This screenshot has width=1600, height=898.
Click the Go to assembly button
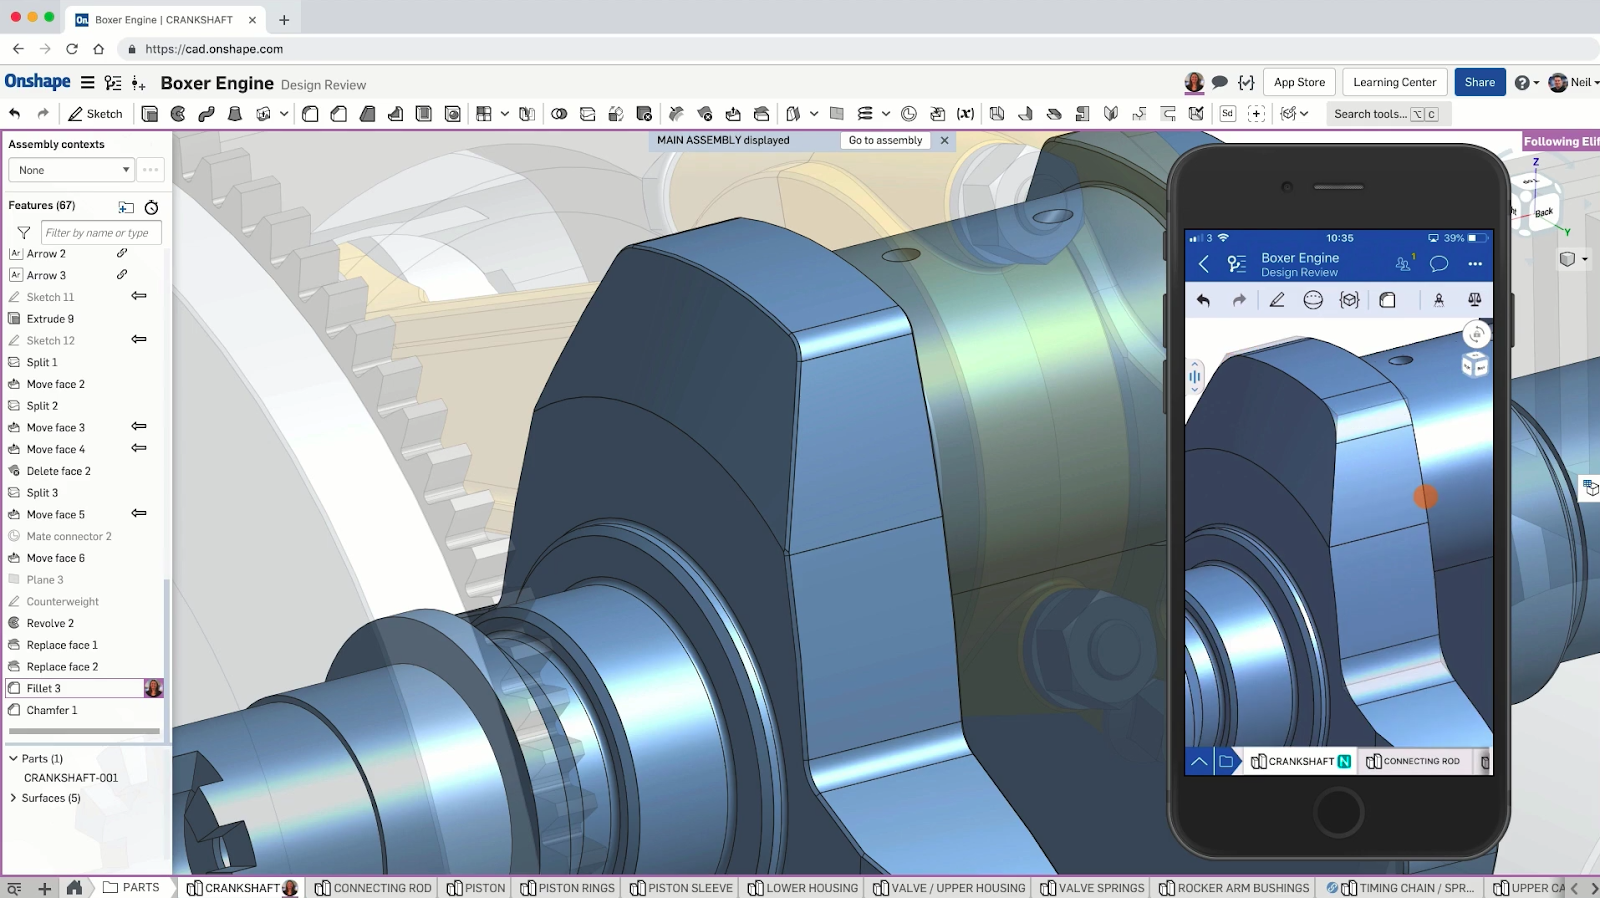885,141
